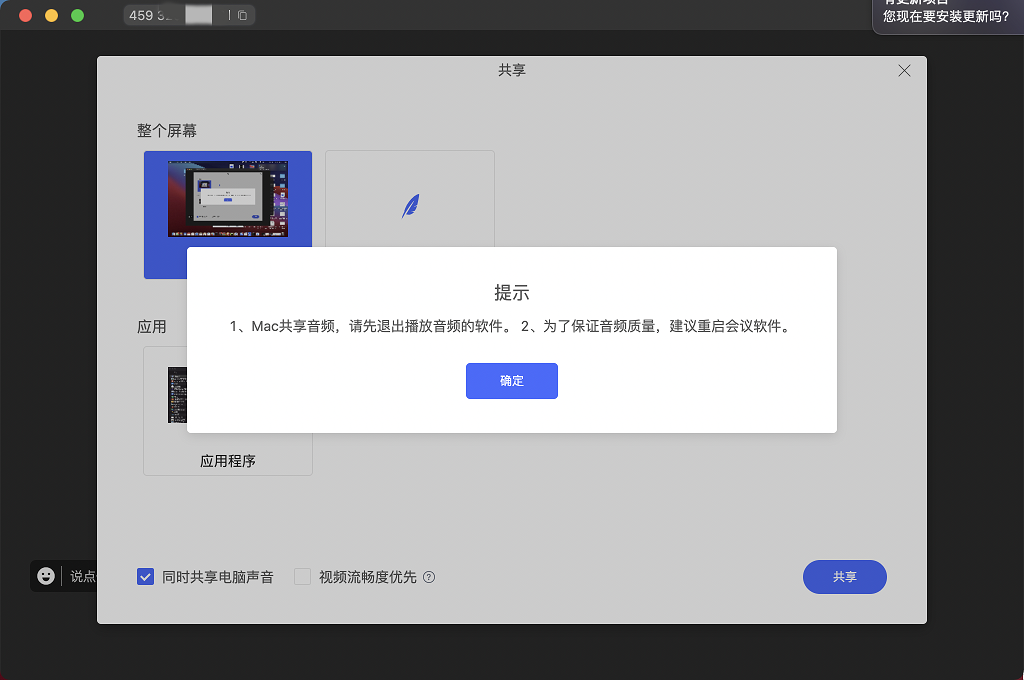This screenshot has width=1024, height=680.
Task: Open the 您现在要安装更新吗 update notification
Action: [x=948, y=14]
